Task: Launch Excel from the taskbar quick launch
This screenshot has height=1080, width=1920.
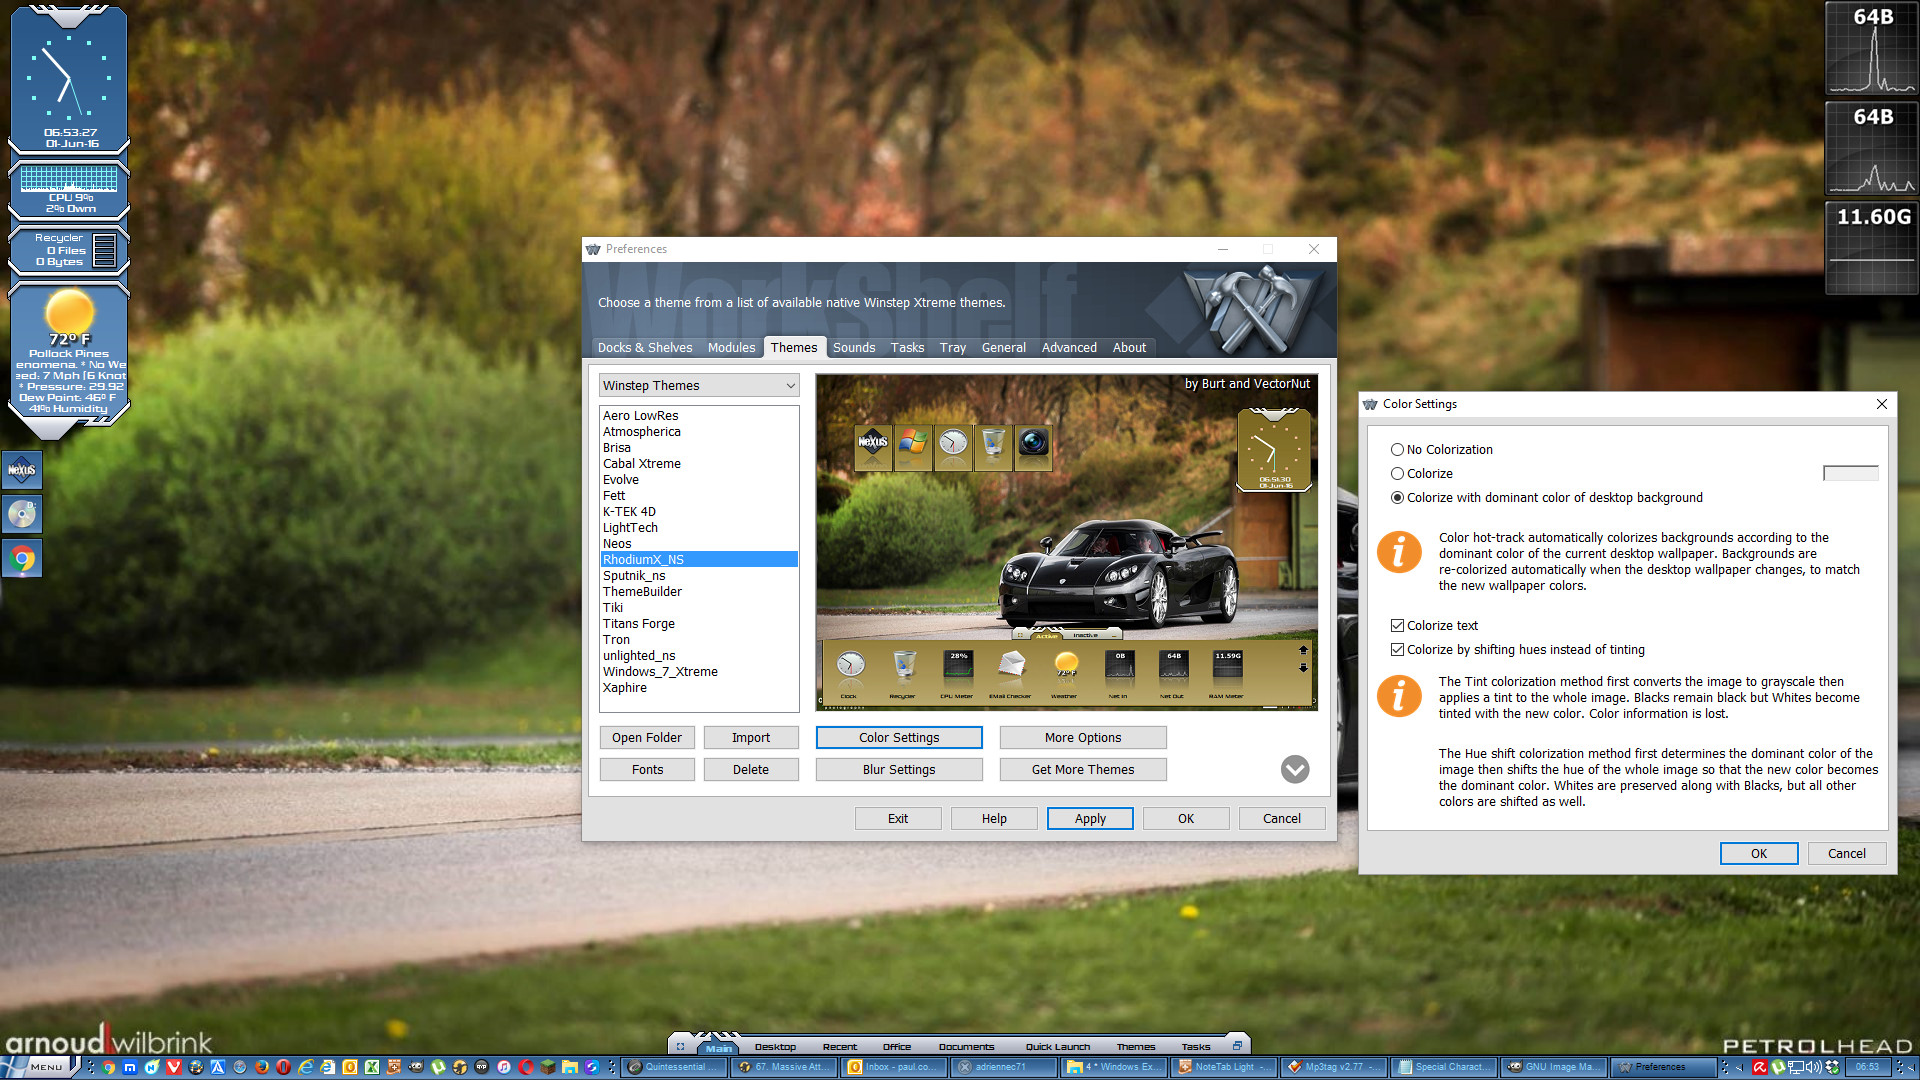Action: [x=372, y=1067]
